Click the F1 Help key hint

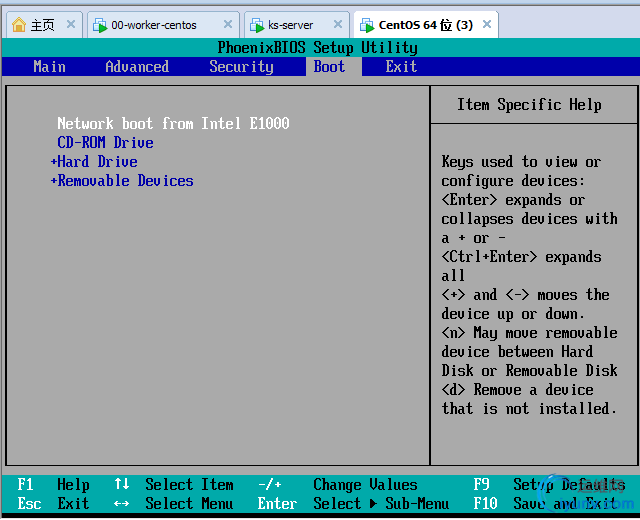[53, 484]
